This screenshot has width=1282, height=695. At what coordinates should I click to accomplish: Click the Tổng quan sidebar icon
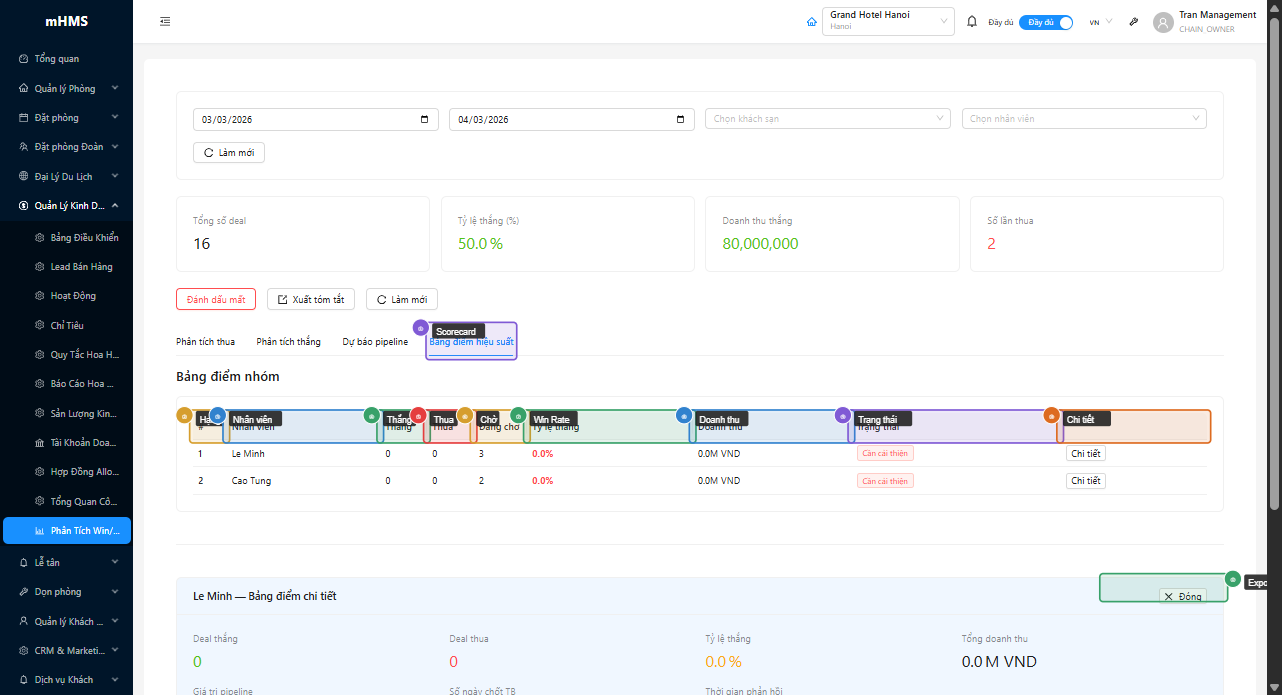(24, 59)
